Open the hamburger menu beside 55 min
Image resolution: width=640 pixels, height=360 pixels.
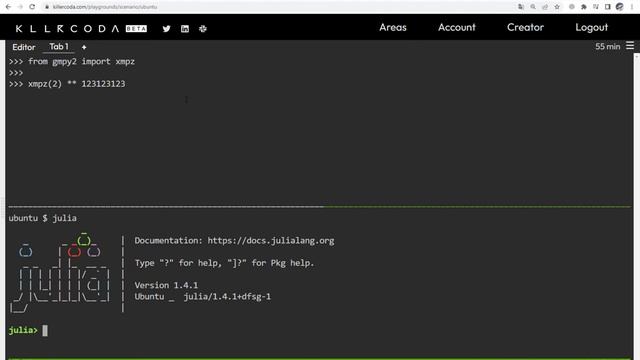(630, 46)
